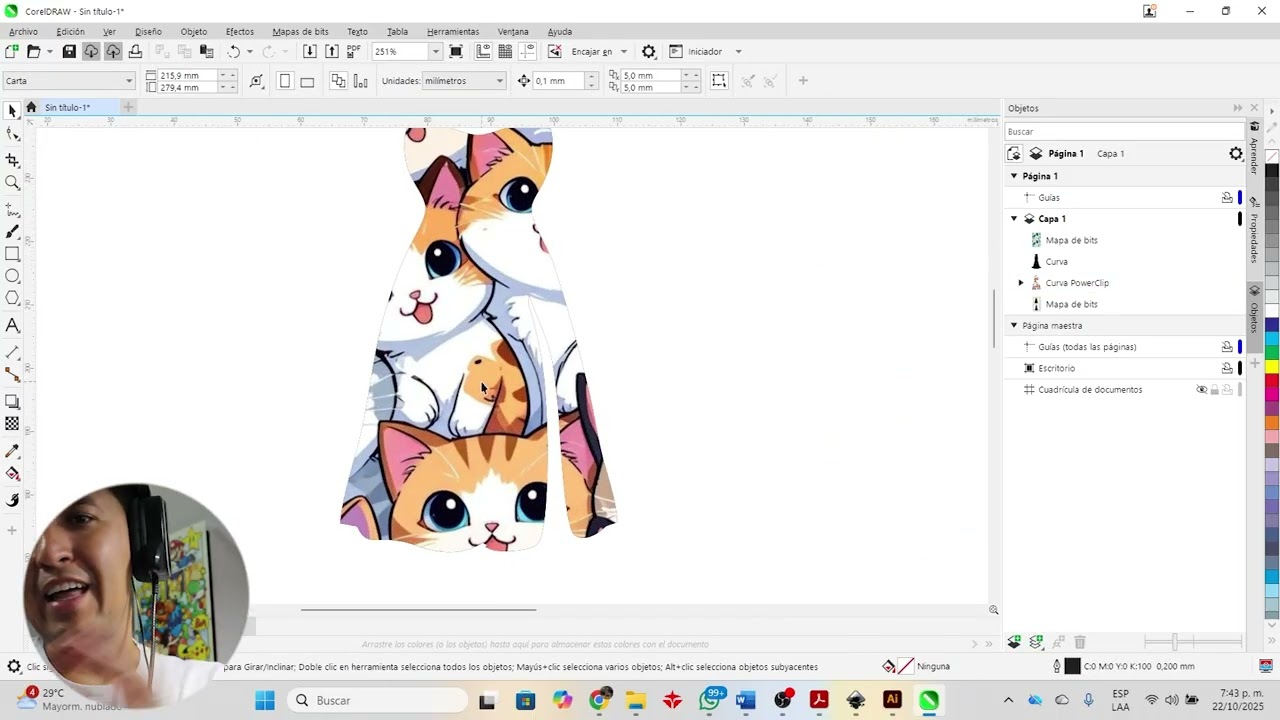1280x720 pixels.
Task: Select the Freehand drawing tool
Action: point(12,210)
